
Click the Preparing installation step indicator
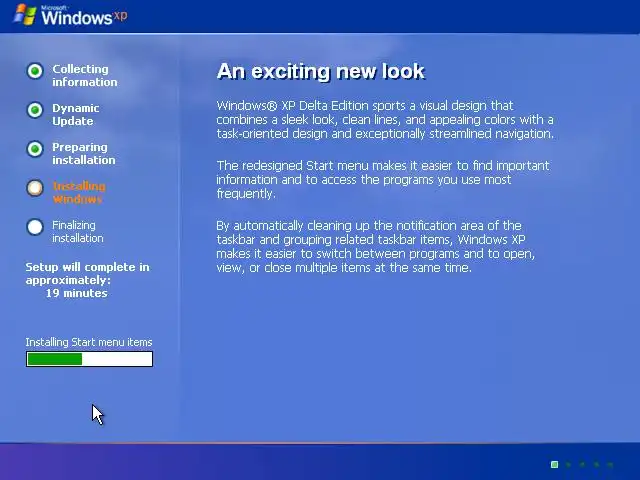click(35, 149)
